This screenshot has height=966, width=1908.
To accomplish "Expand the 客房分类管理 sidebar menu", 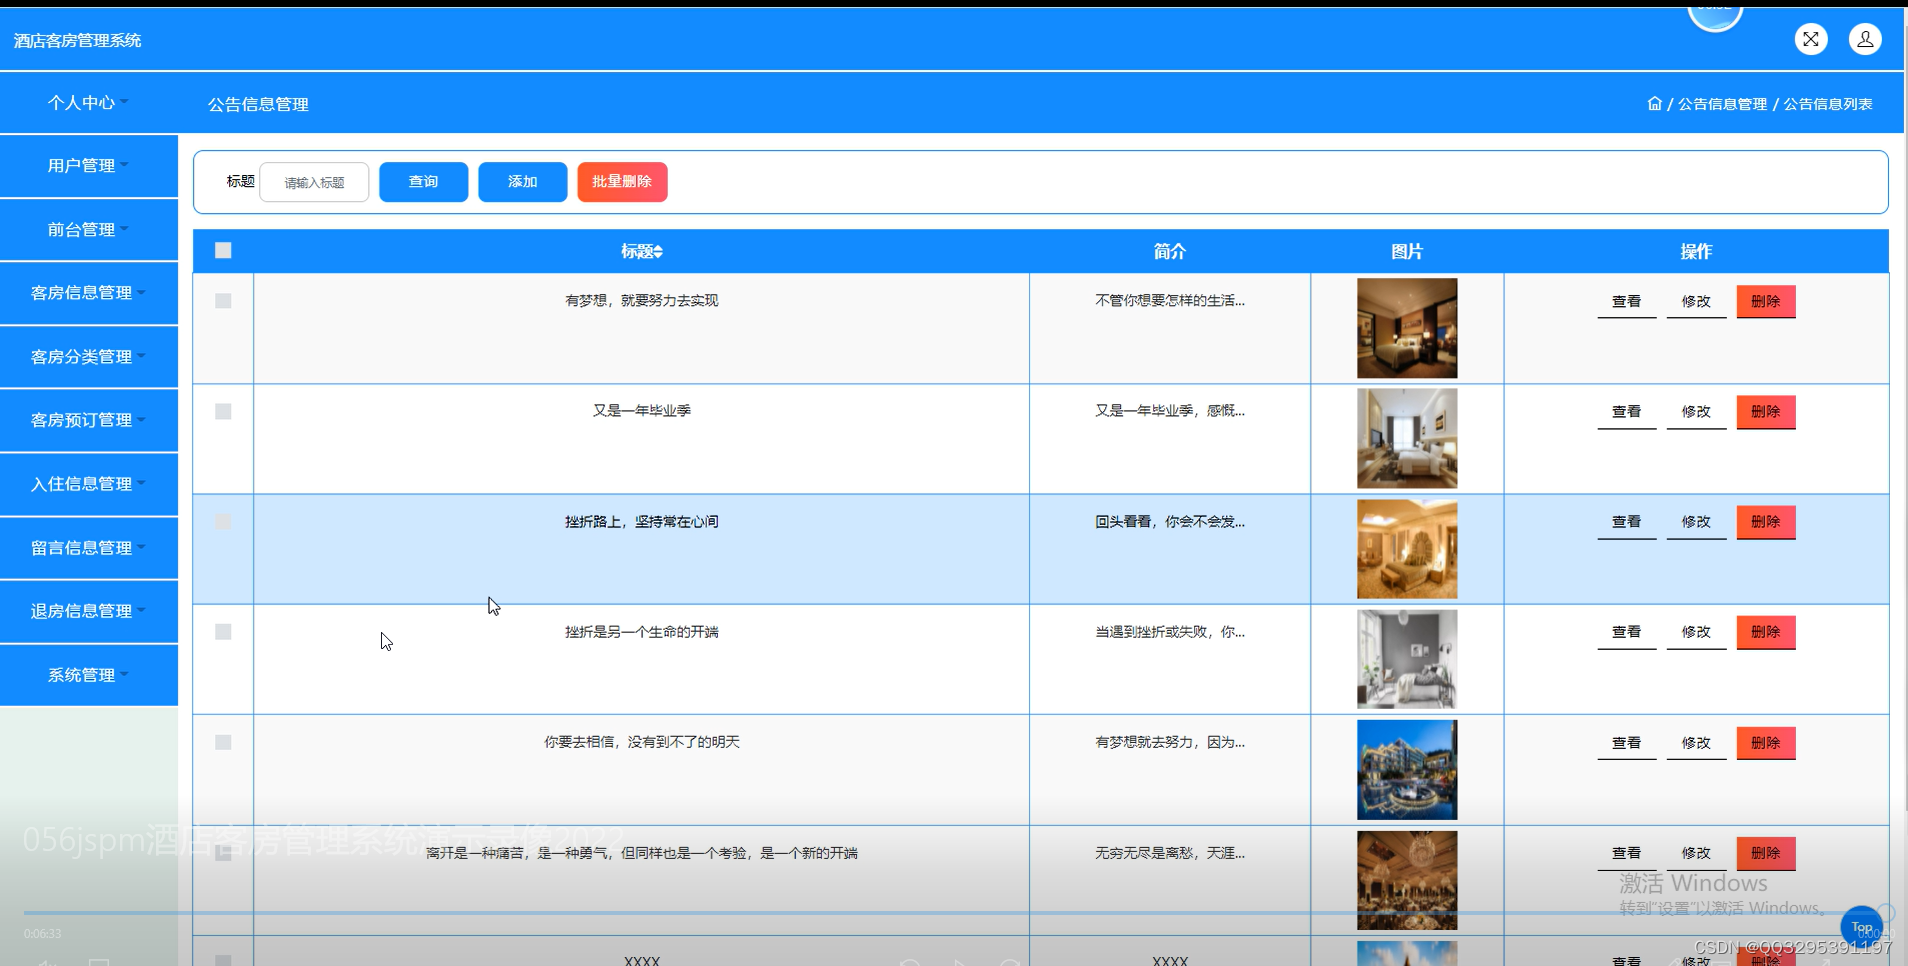I will click(x=89, y=357).
